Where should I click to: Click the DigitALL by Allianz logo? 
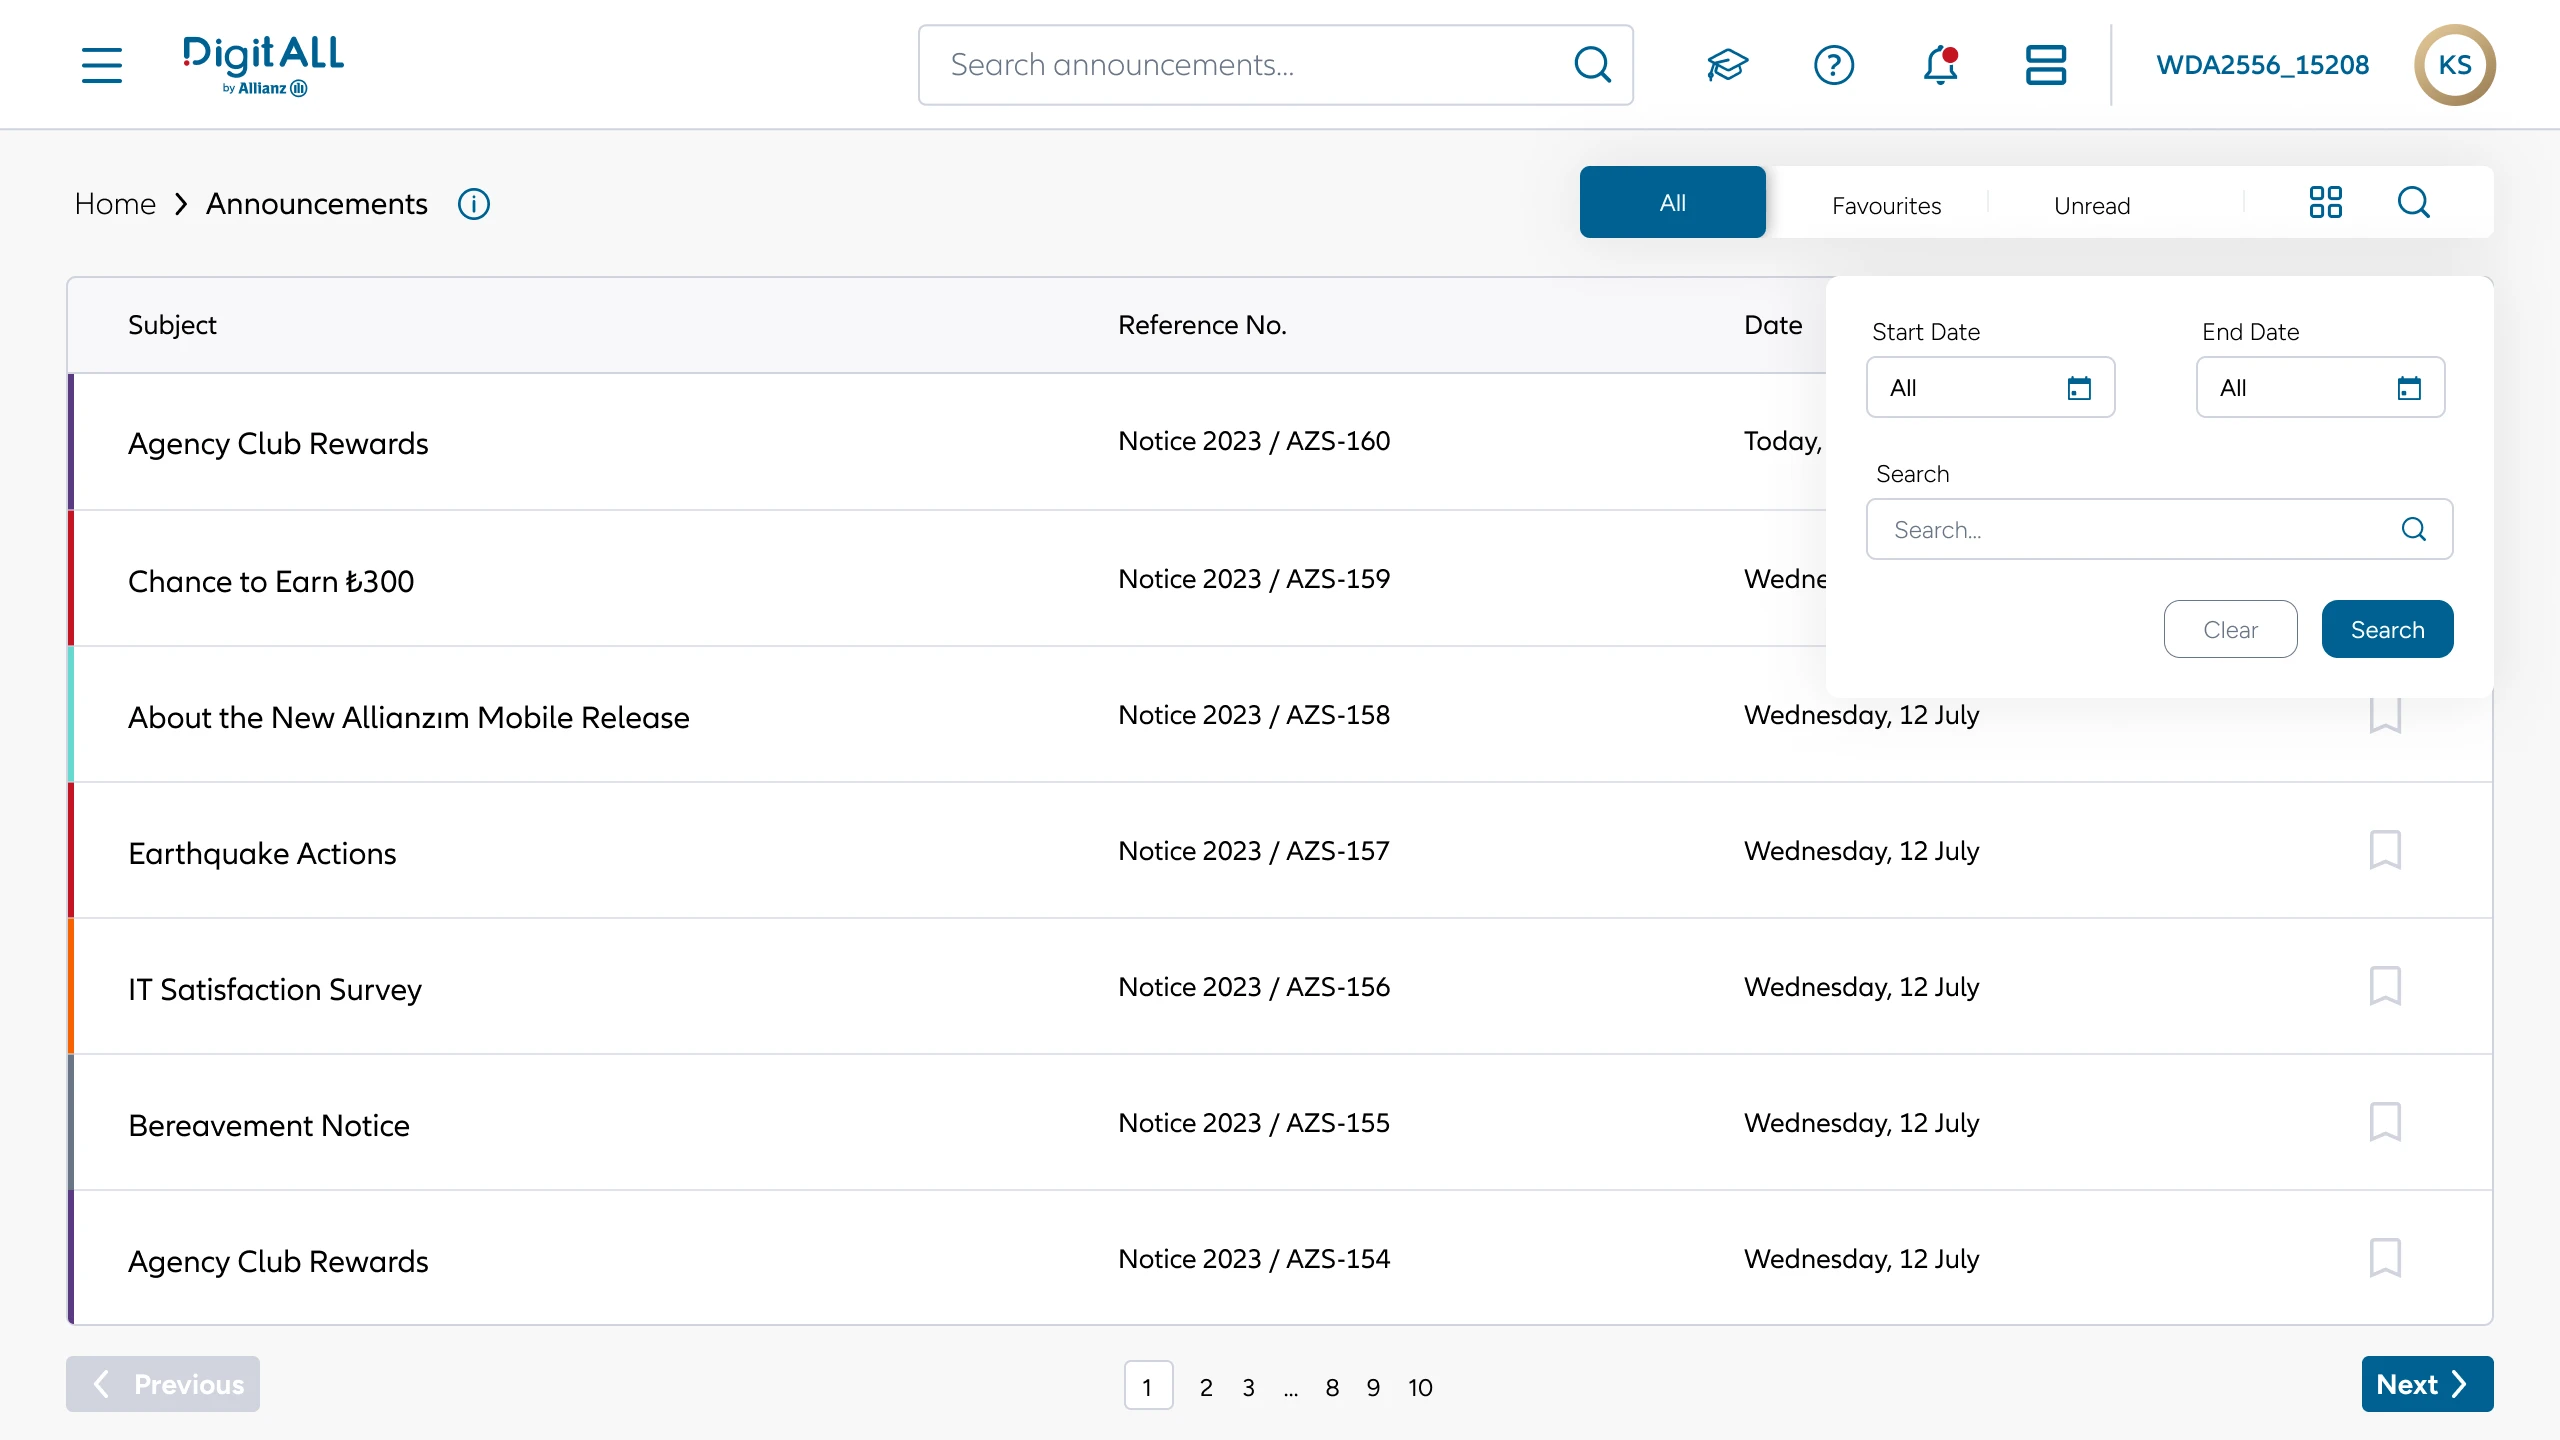(263, 65)
